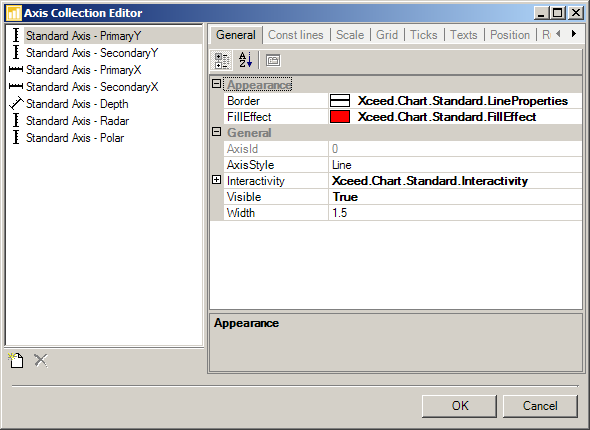The width and height of the screenshot is (590, 430).
Task: Click the Width value field
Action: [x=455, y=213]
